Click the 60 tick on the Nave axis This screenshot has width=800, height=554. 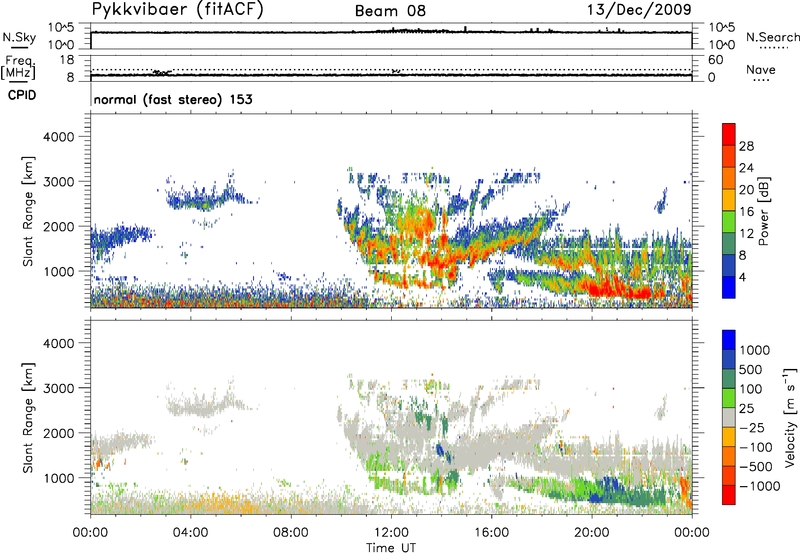(x=715, y=60)
